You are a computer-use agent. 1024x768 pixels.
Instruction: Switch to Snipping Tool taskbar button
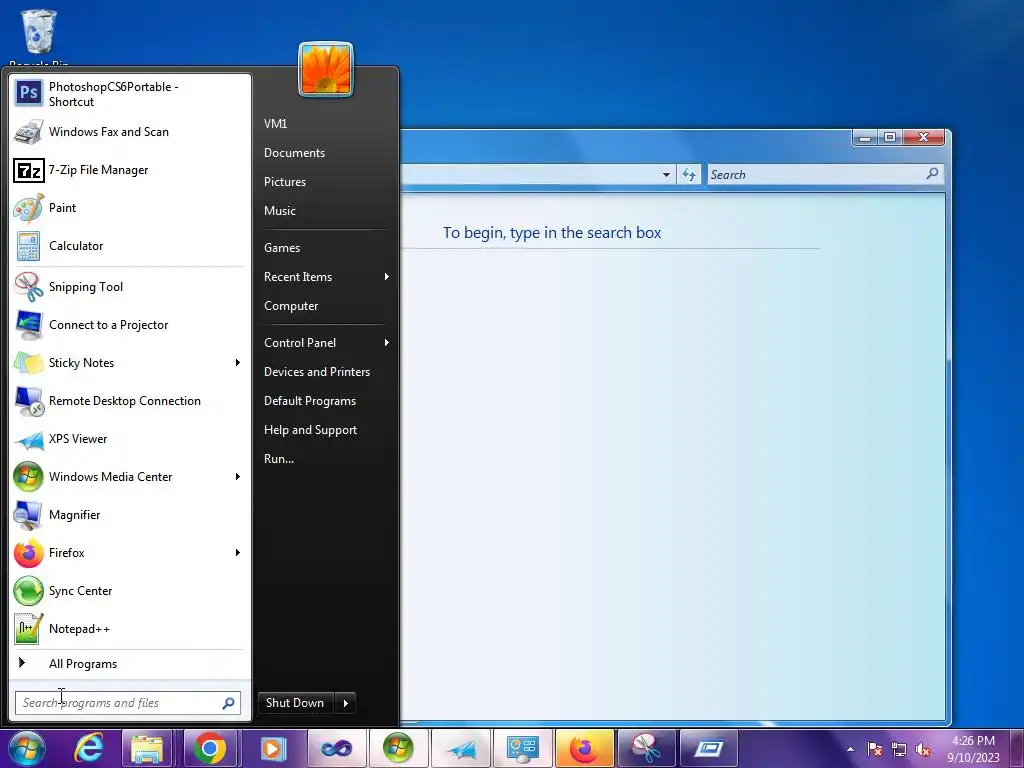point(647,748)
